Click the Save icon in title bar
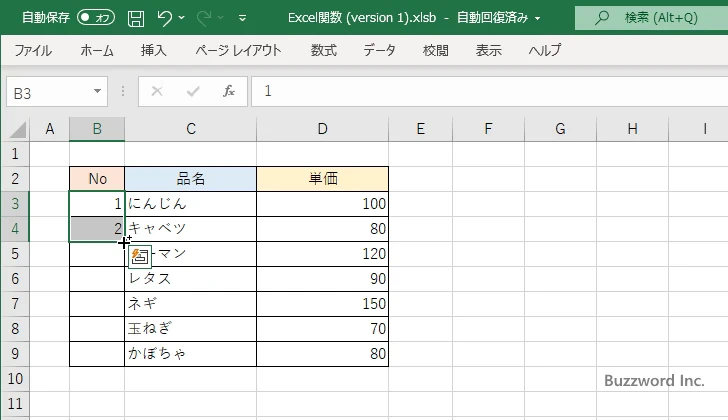Viewport: 728px width, 420px height. pyautogui.click(x=136, y=17)
